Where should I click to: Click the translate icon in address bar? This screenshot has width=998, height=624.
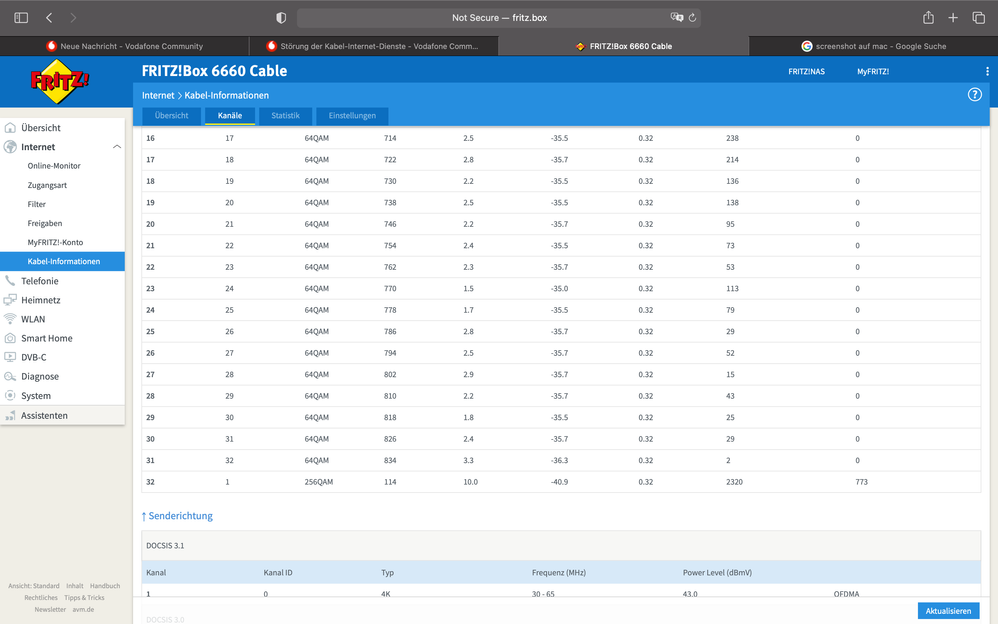click(677, 17)
